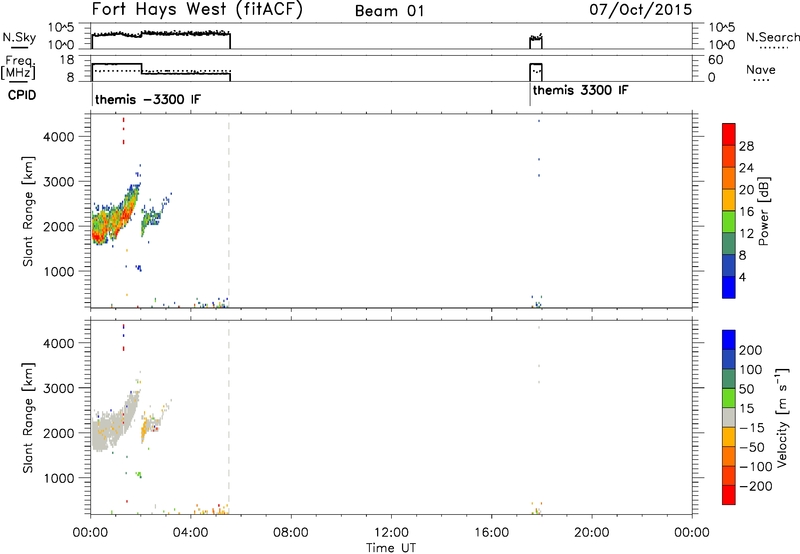
Task: Click the 'CPID' row label
Action: point(22,95)
